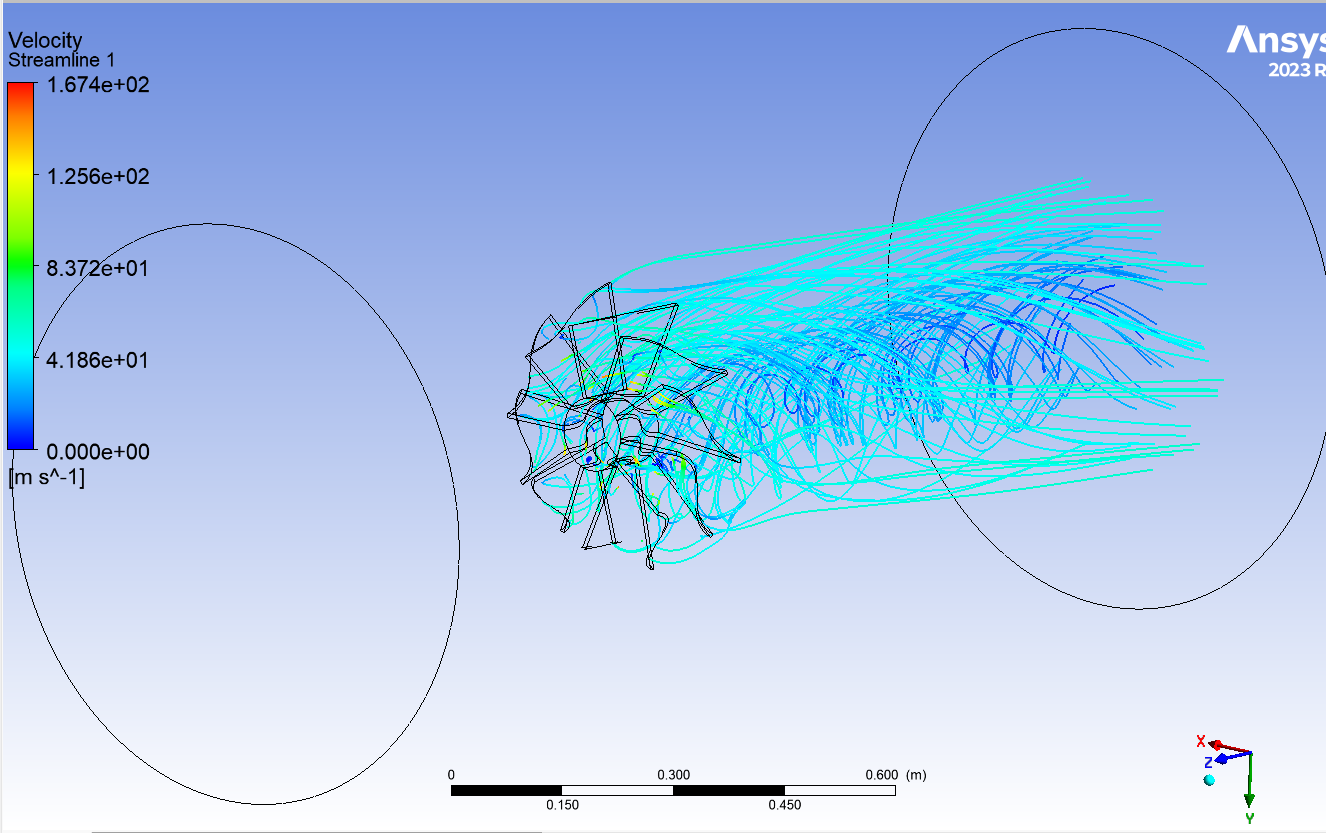Click the Streamline 1 legend label
This screenshot has width=1326, height=833.
tap(61, 60)
